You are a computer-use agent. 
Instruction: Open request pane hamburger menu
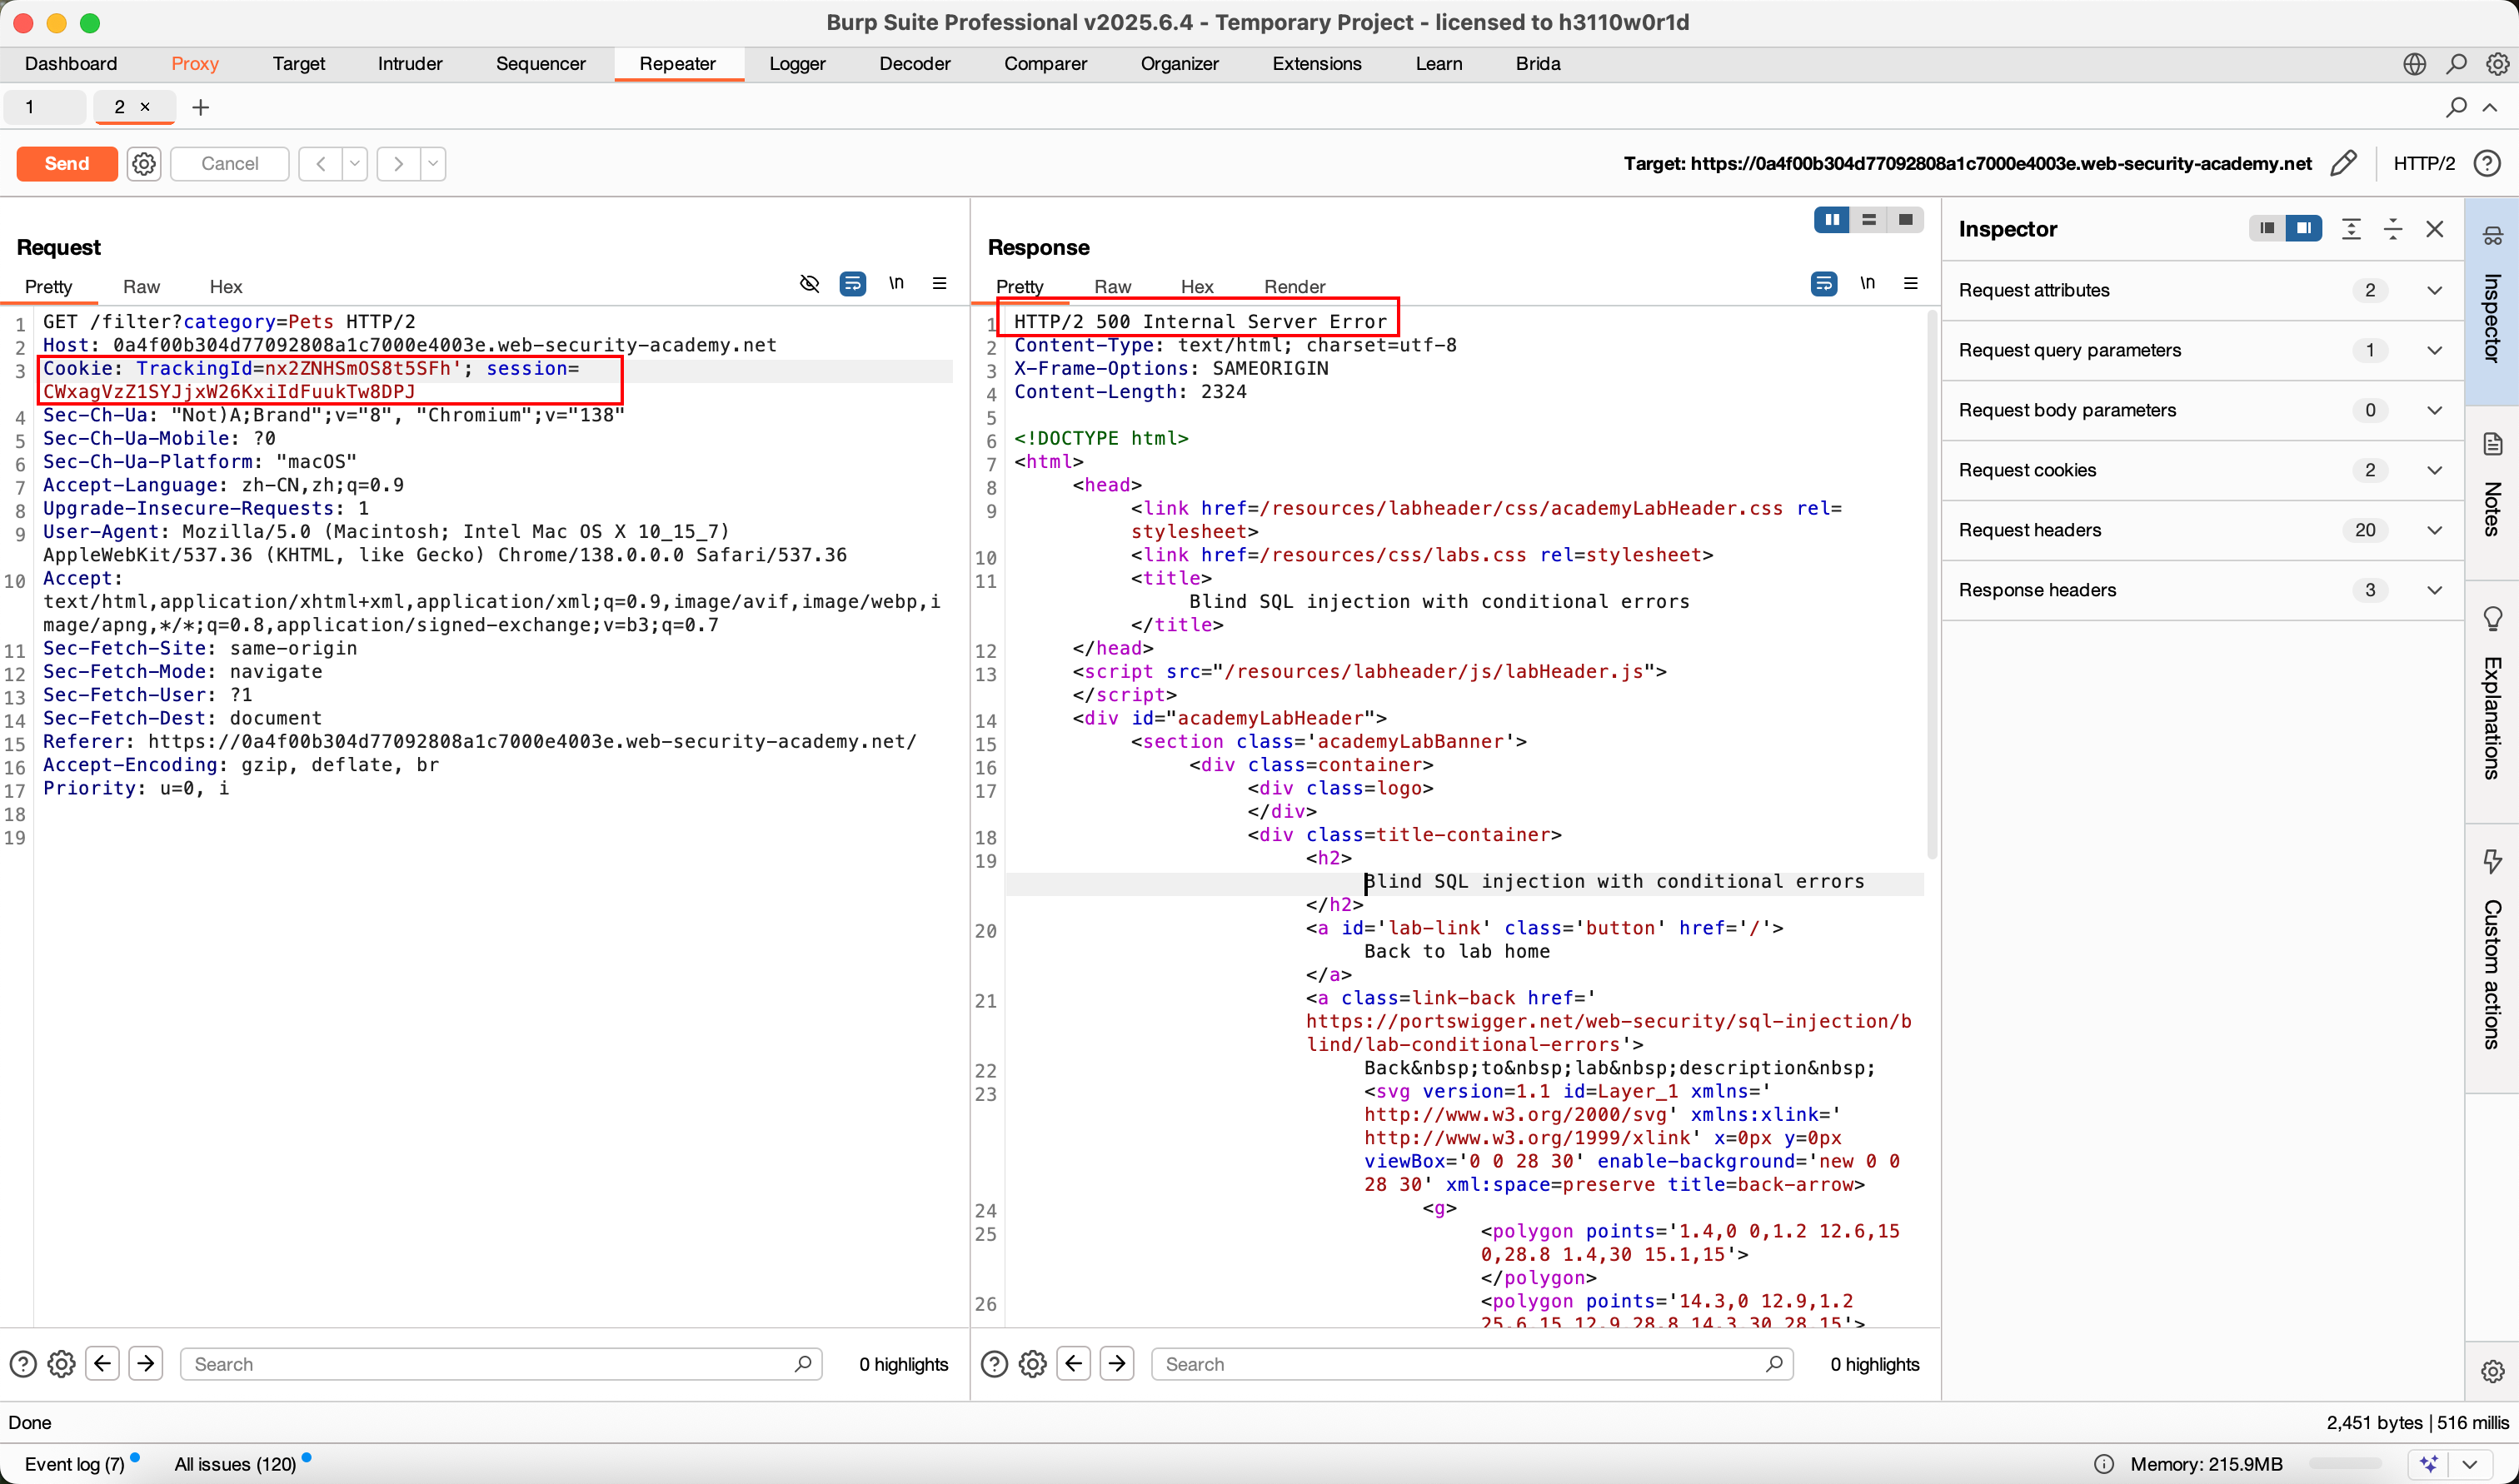939,283
